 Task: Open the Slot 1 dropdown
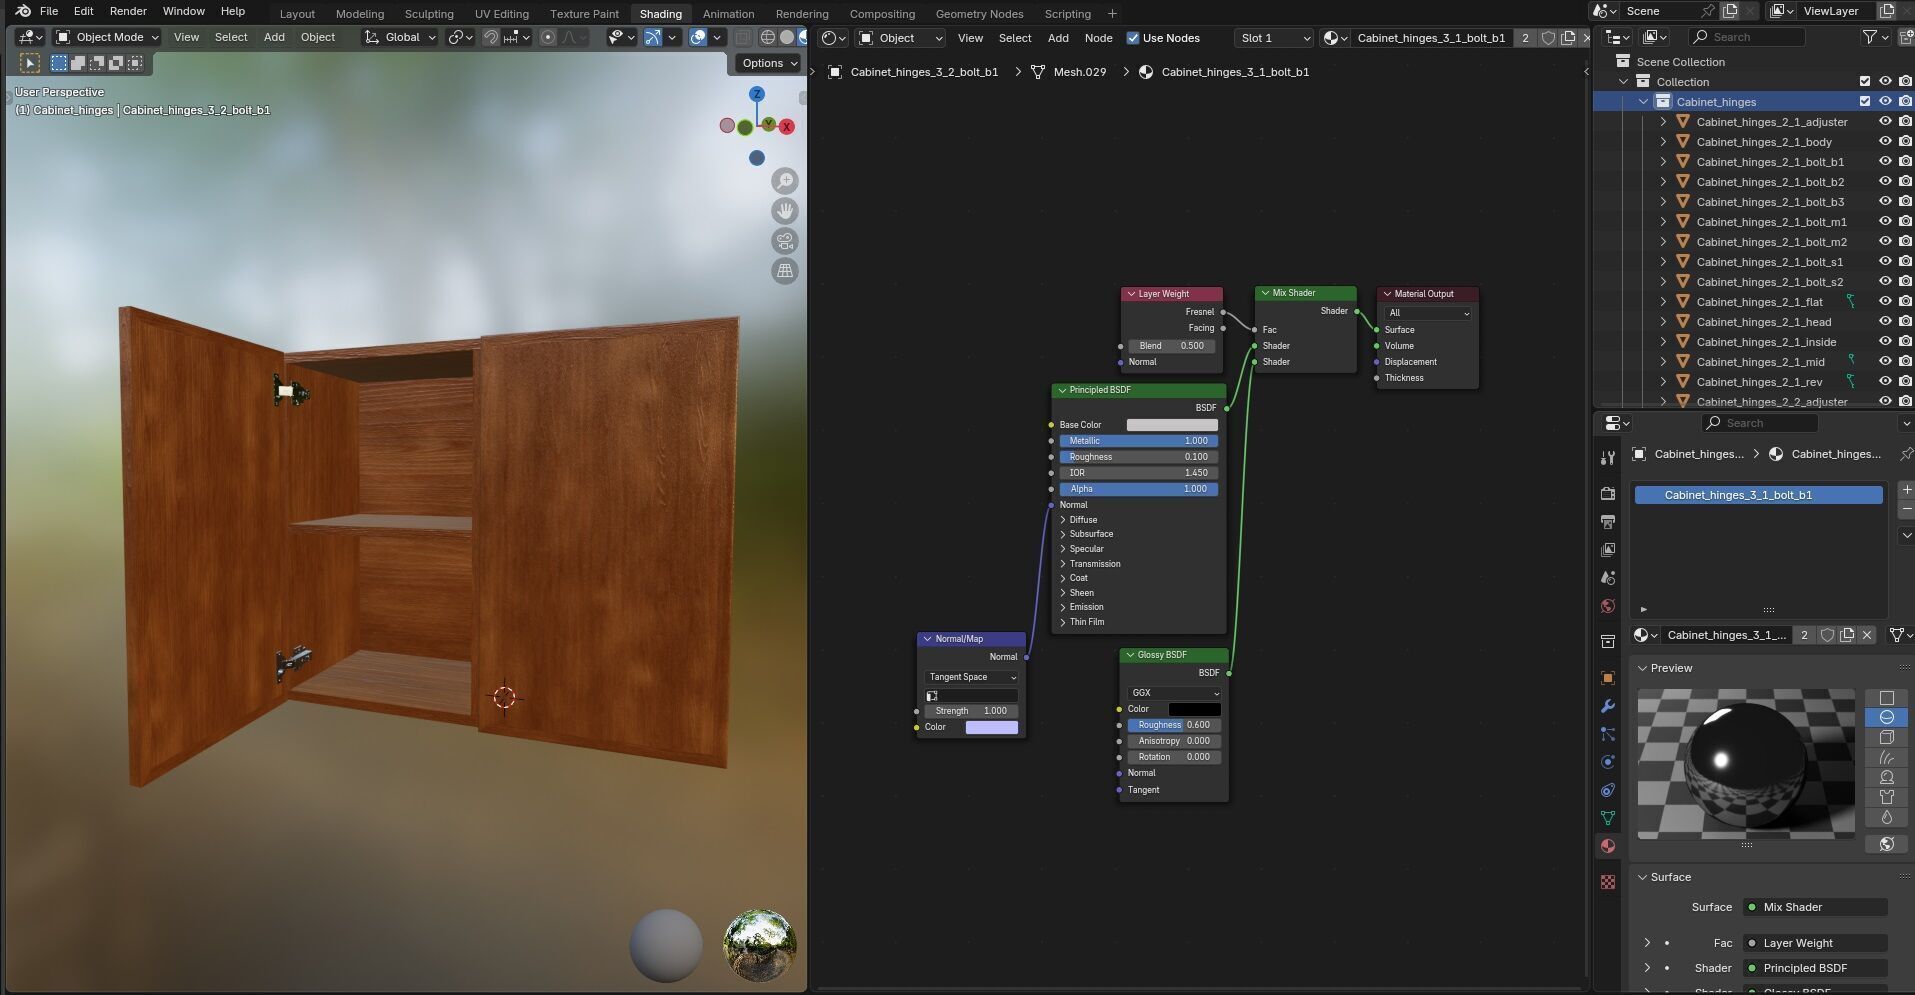point(1274,38)
